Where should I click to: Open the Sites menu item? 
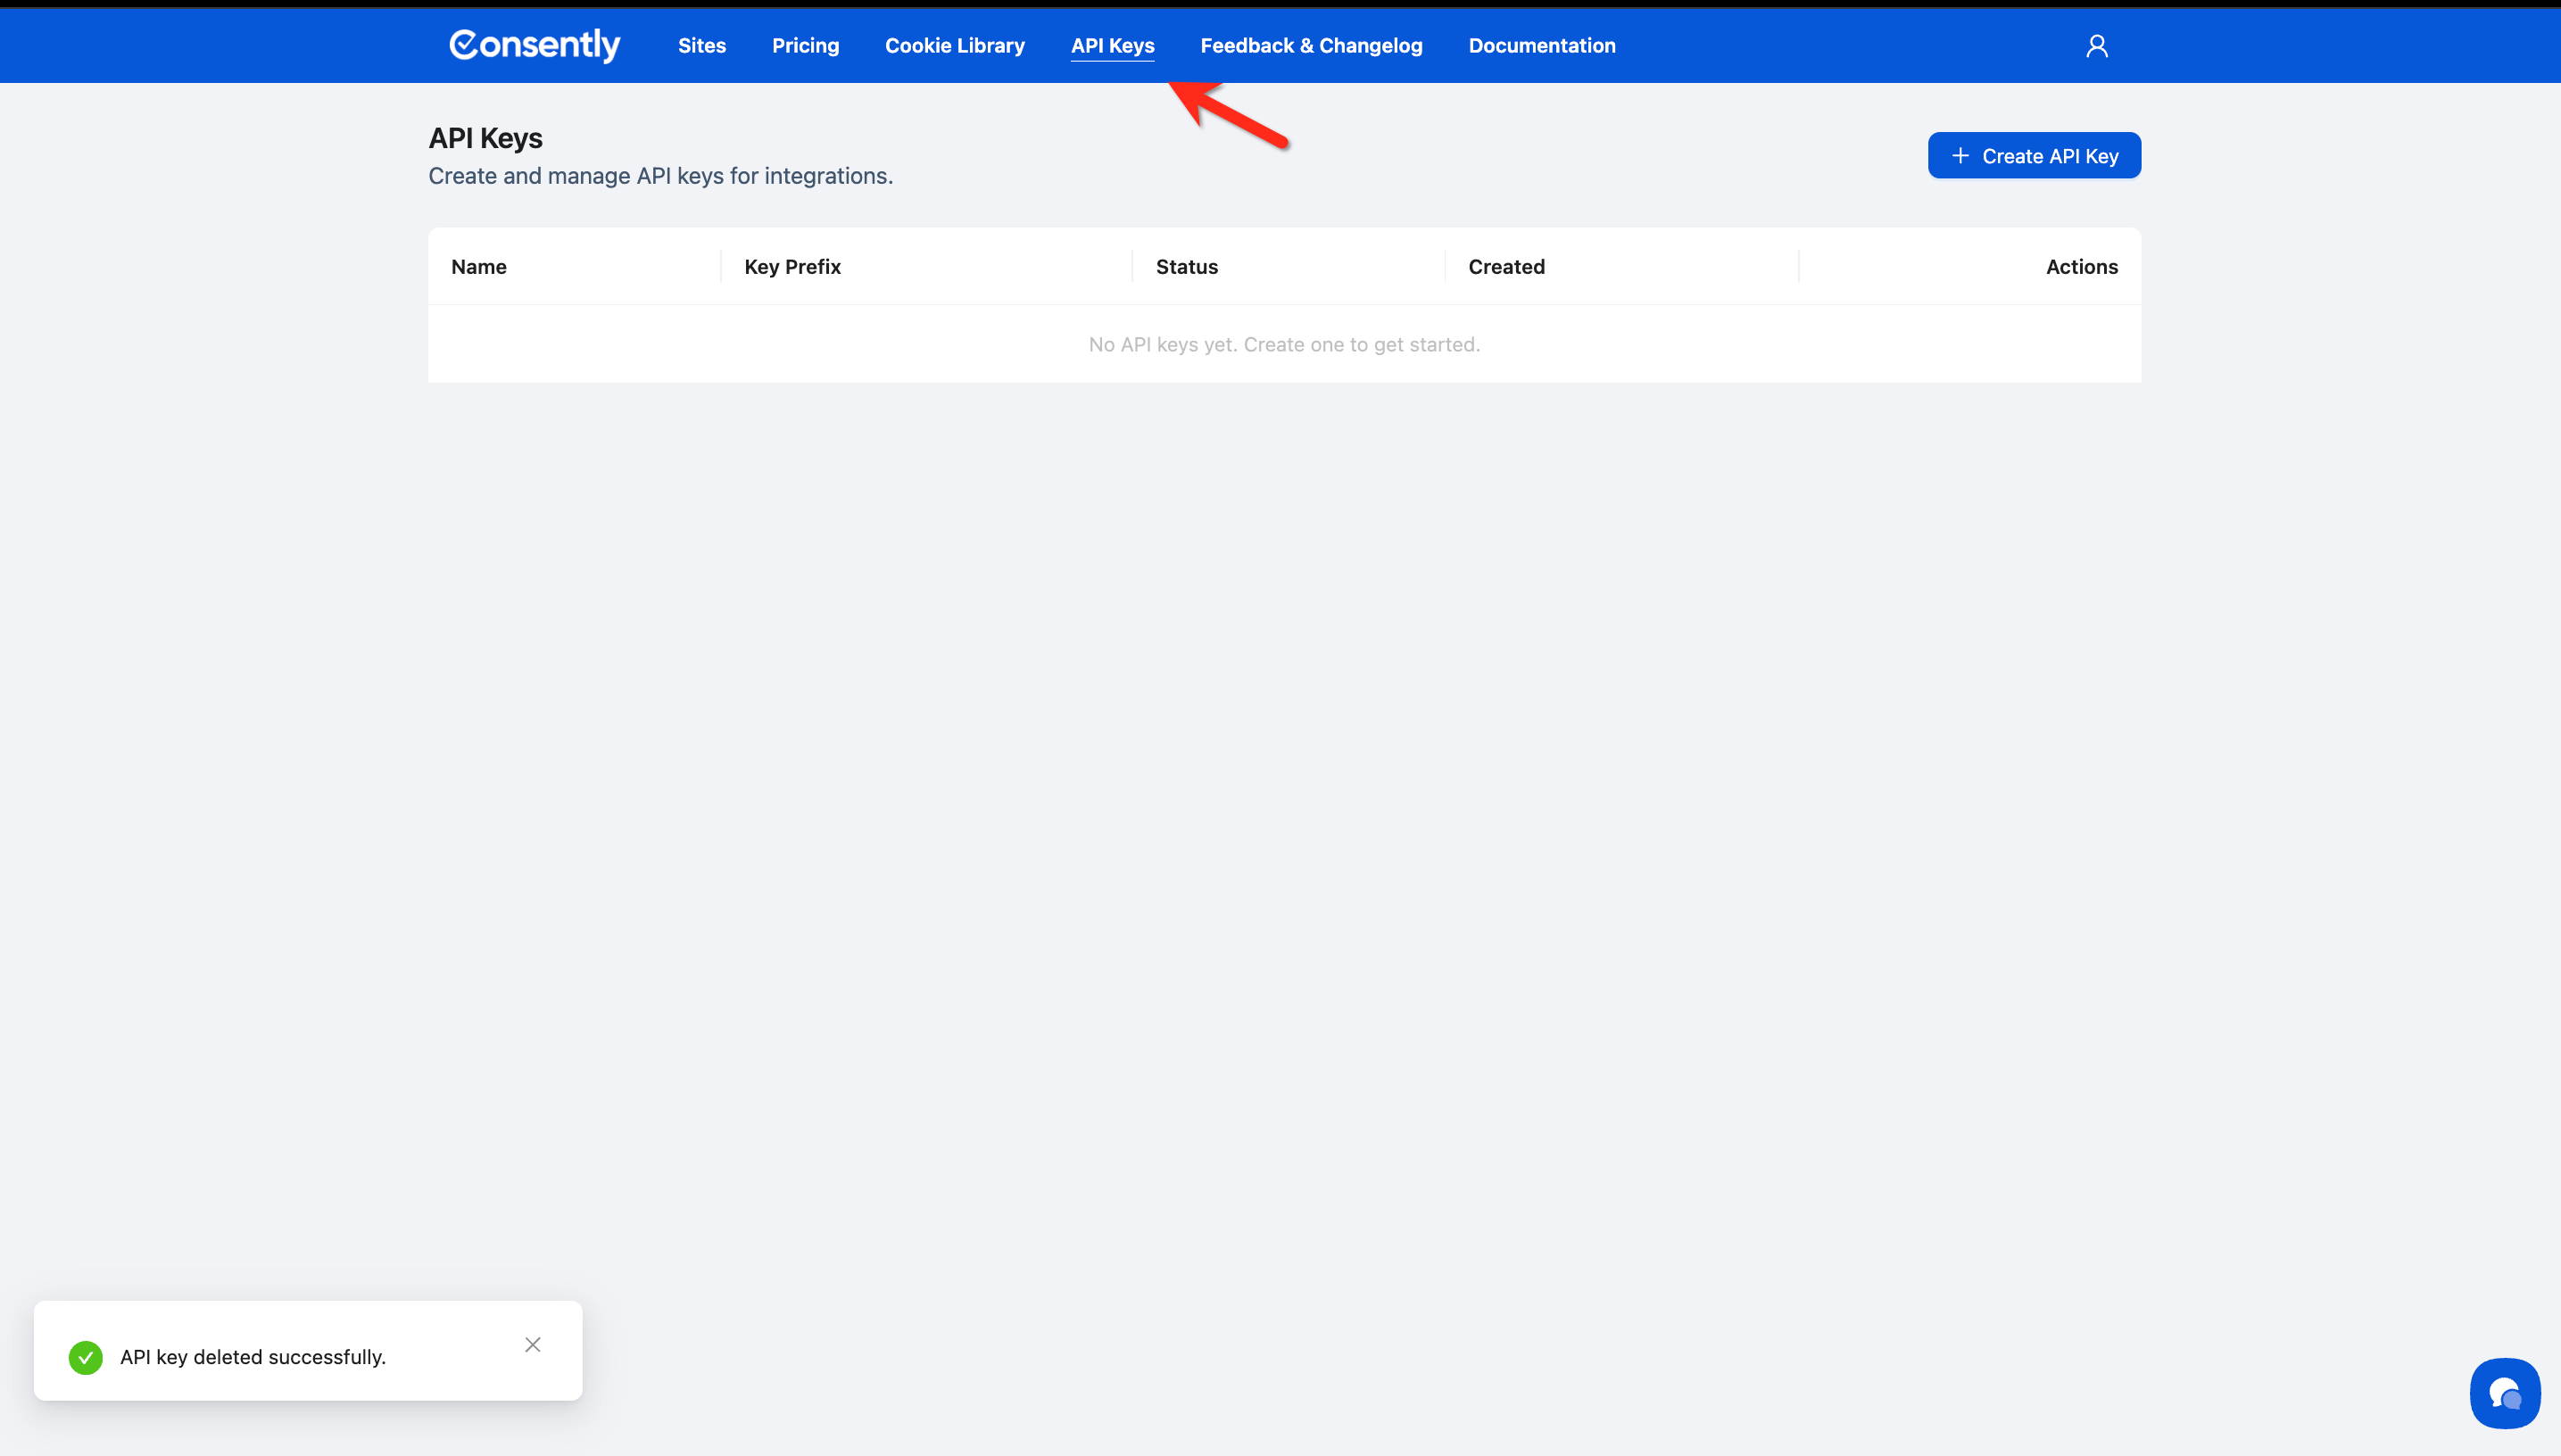click(701, 46)
